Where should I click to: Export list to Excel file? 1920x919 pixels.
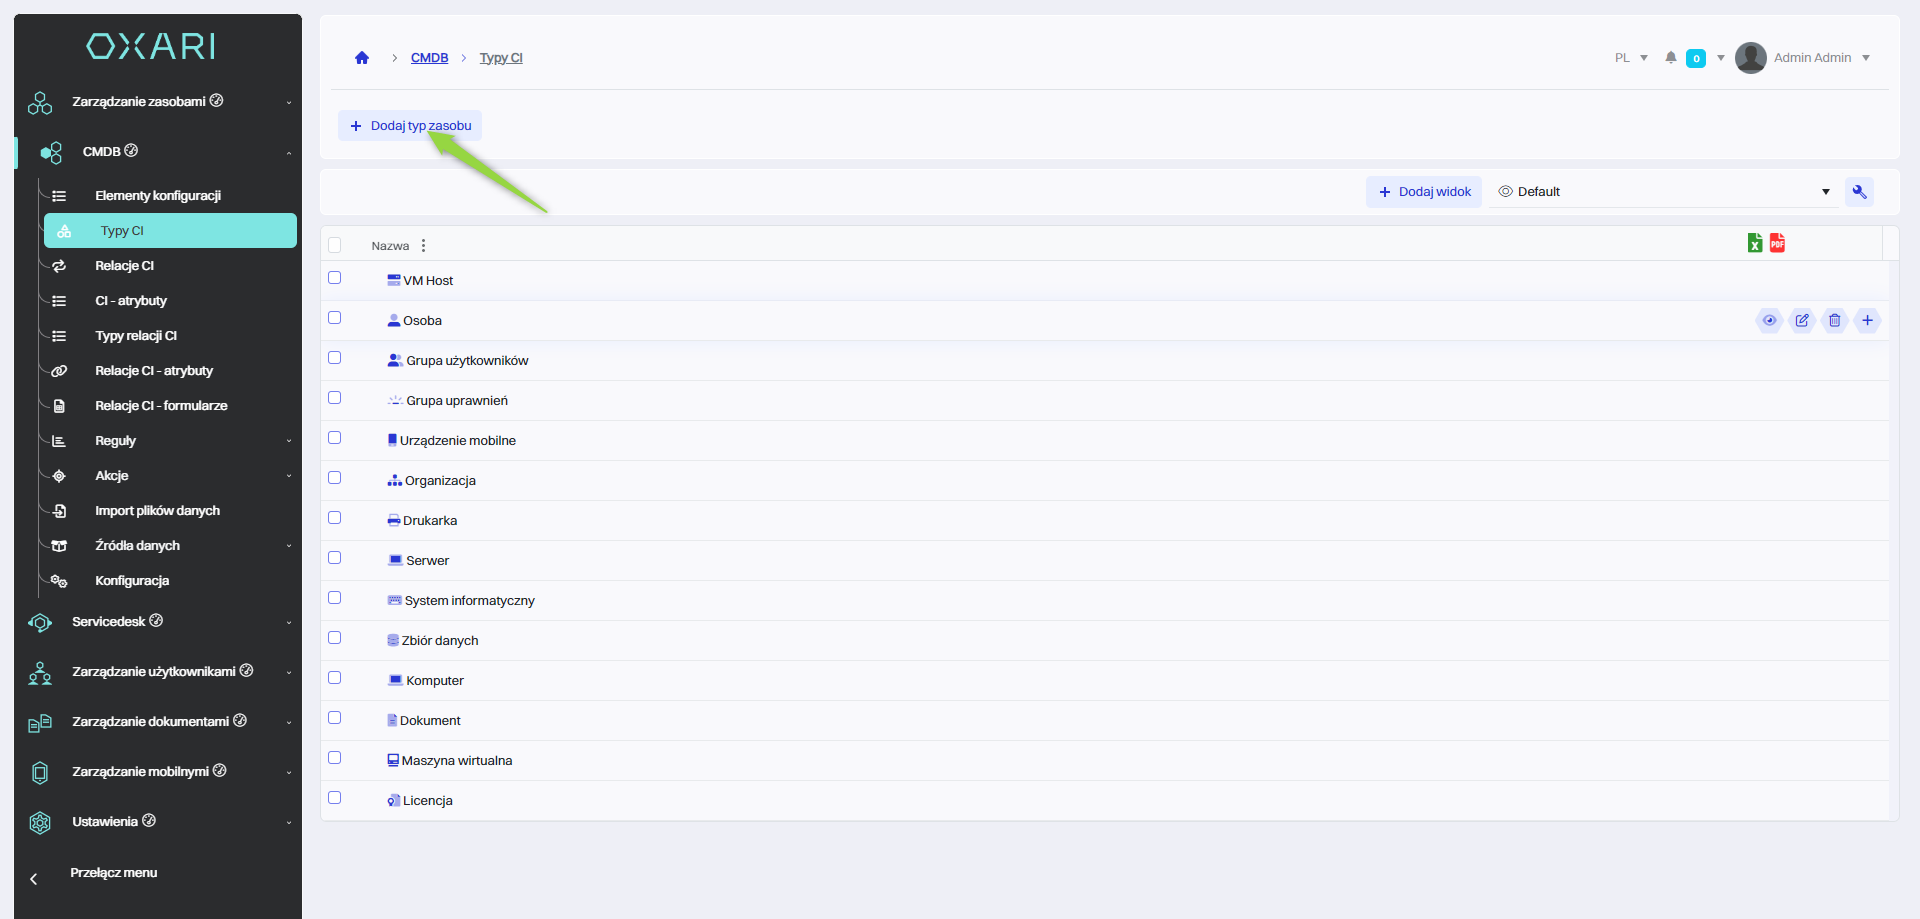1754,243
